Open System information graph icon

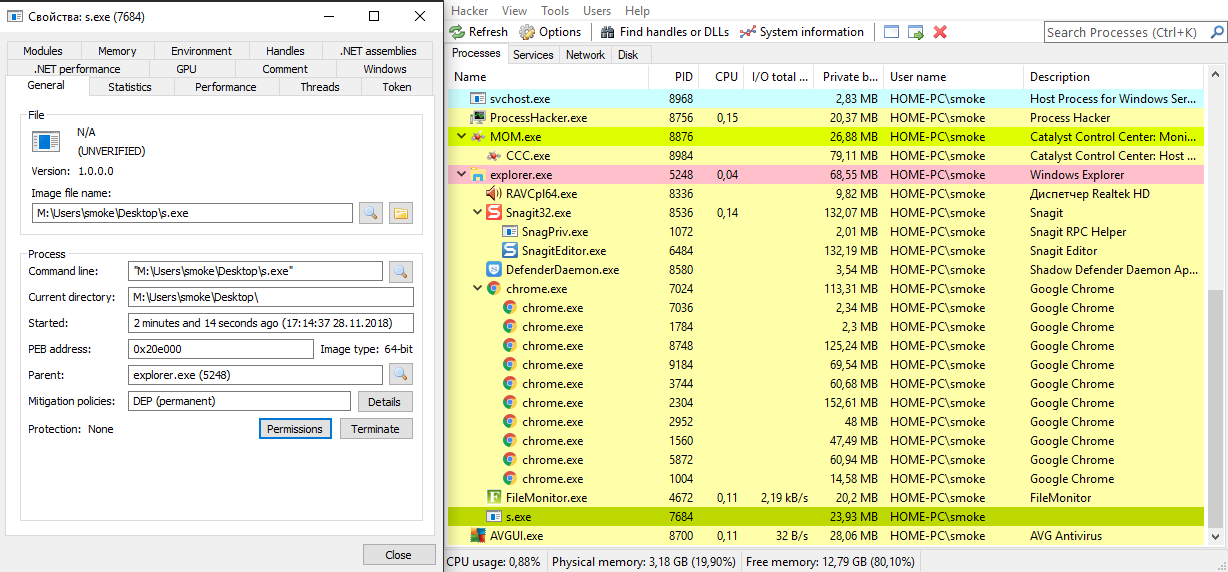tap(747, 32)
